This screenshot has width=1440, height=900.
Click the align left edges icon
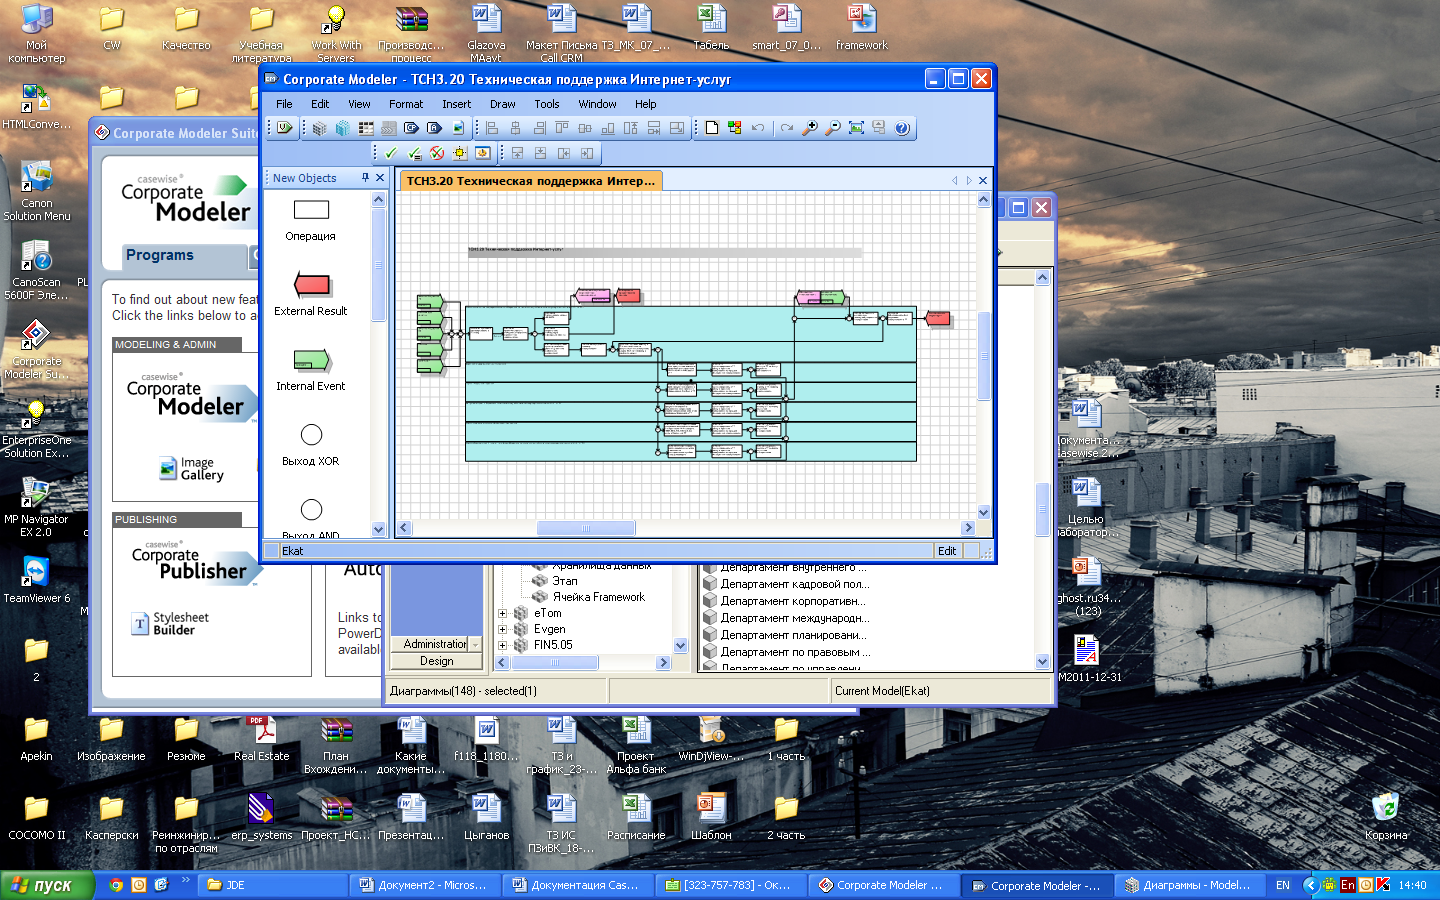492,128
